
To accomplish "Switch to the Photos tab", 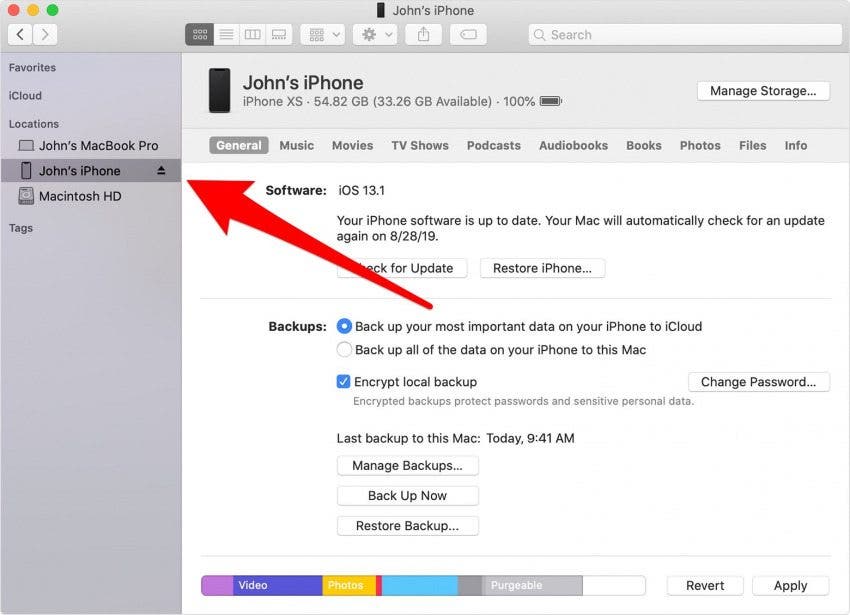I will coord(700,145).
